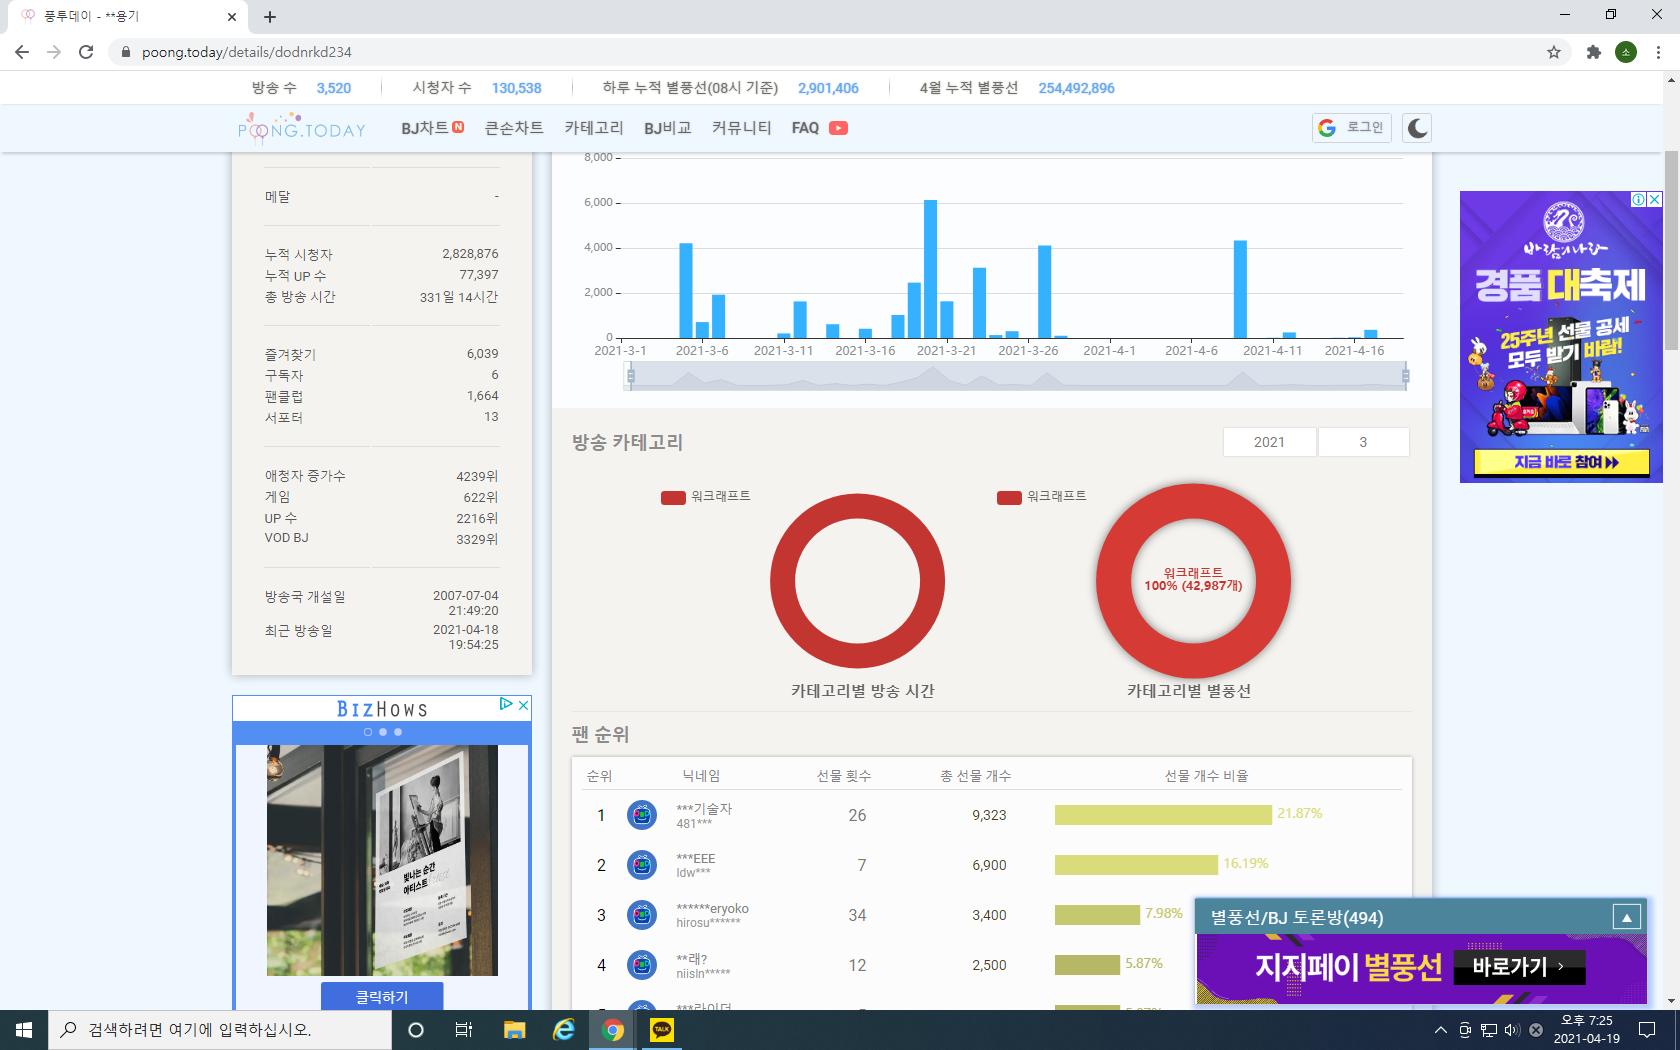
Task: Open the FAQ menu item
Action: [805, 128]
